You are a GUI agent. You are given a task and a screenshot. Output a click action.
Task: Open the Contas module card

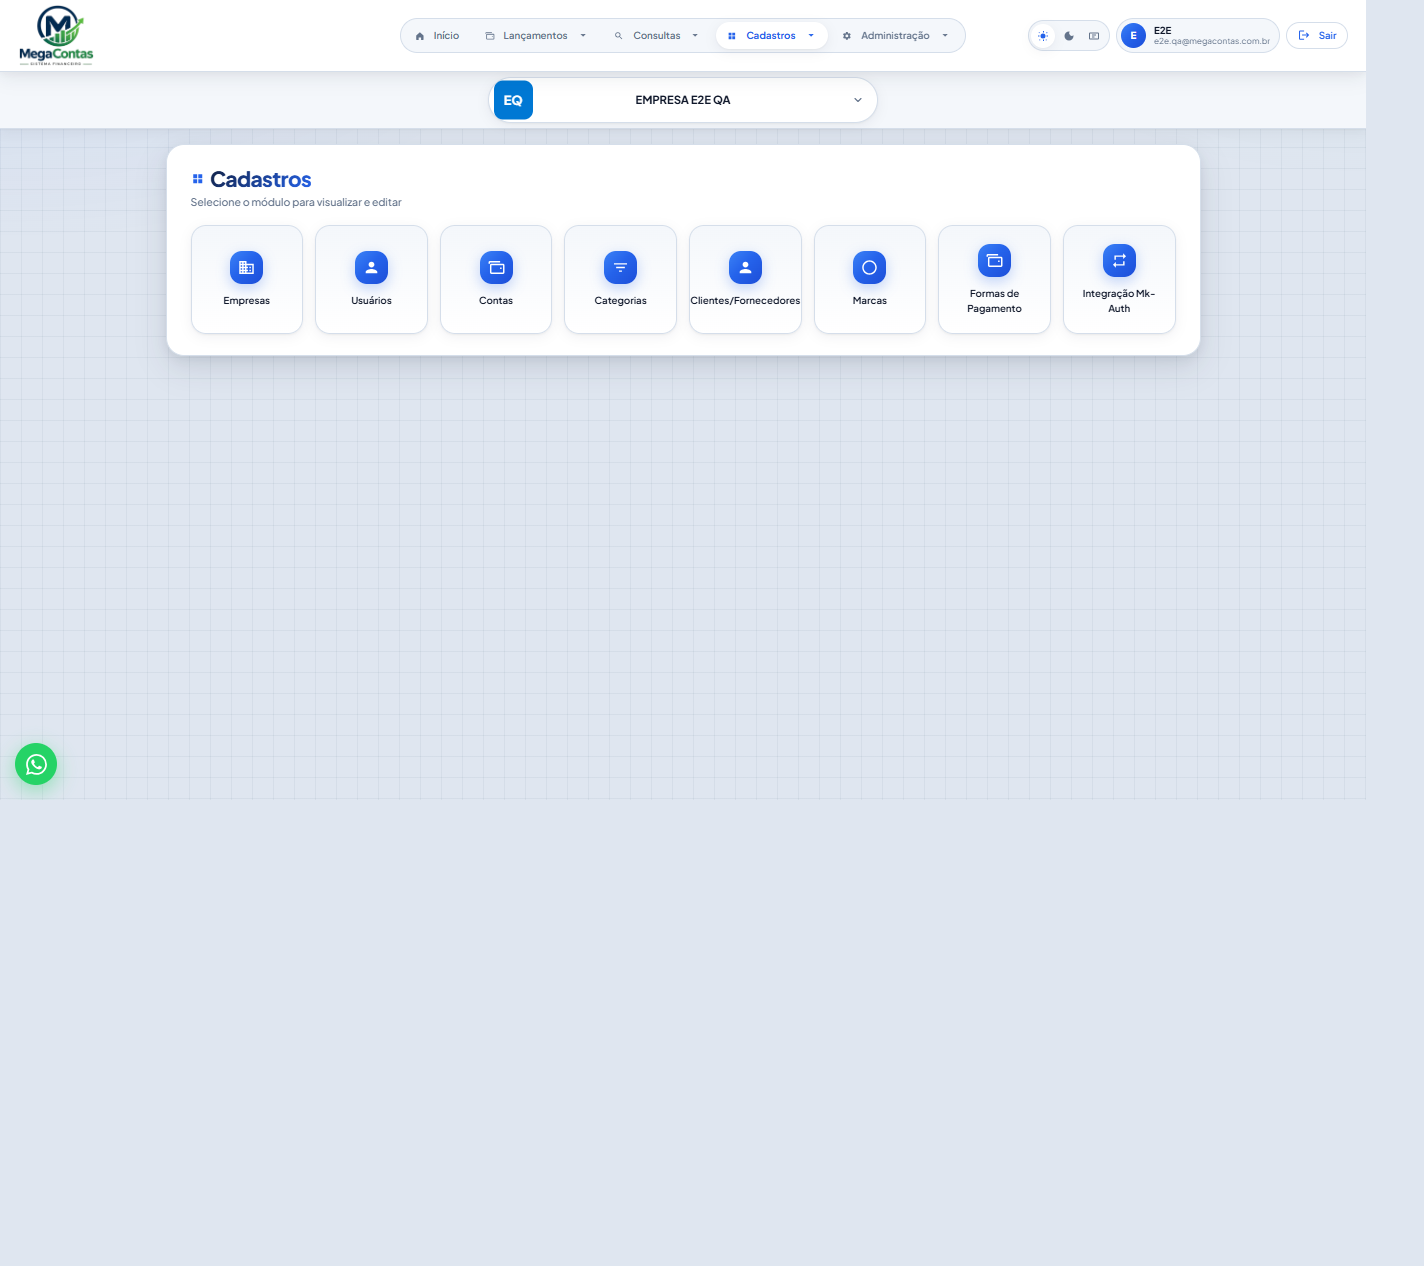496,279
